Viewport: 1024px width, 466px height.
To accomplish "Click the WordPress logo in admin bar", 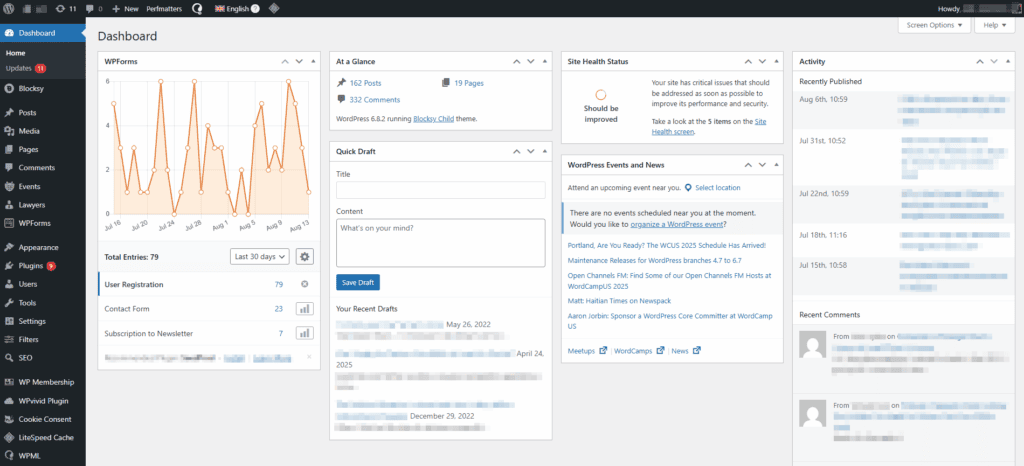I will pyautogui.click(x=10, y=8).
